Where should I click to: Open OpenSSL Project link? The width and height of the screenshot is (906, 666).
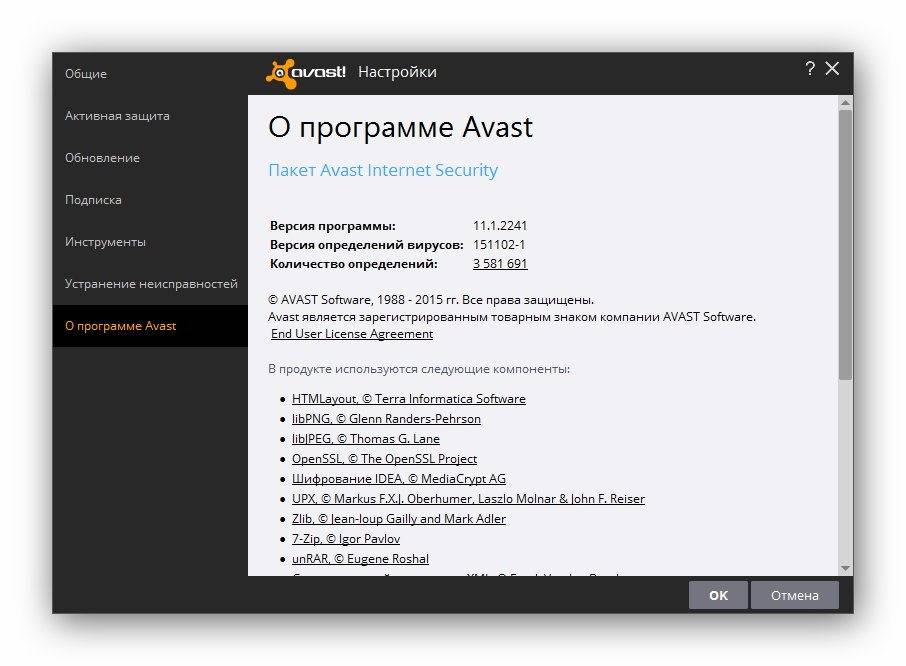(384, 459)
